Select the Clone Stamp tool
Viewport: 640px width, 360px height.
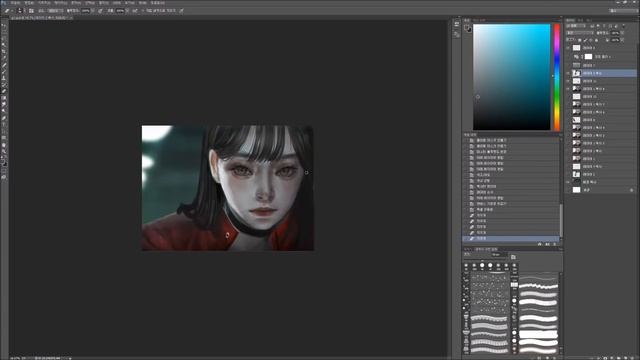[4, 78]
